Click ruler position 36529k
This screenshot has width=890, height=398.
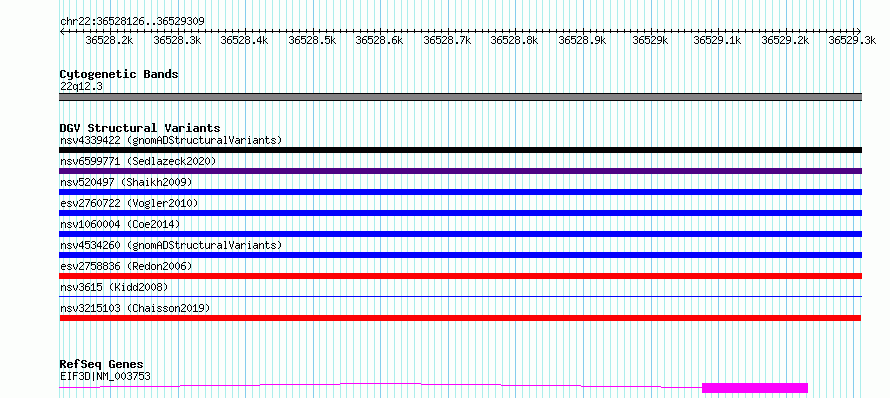[650, 40]
